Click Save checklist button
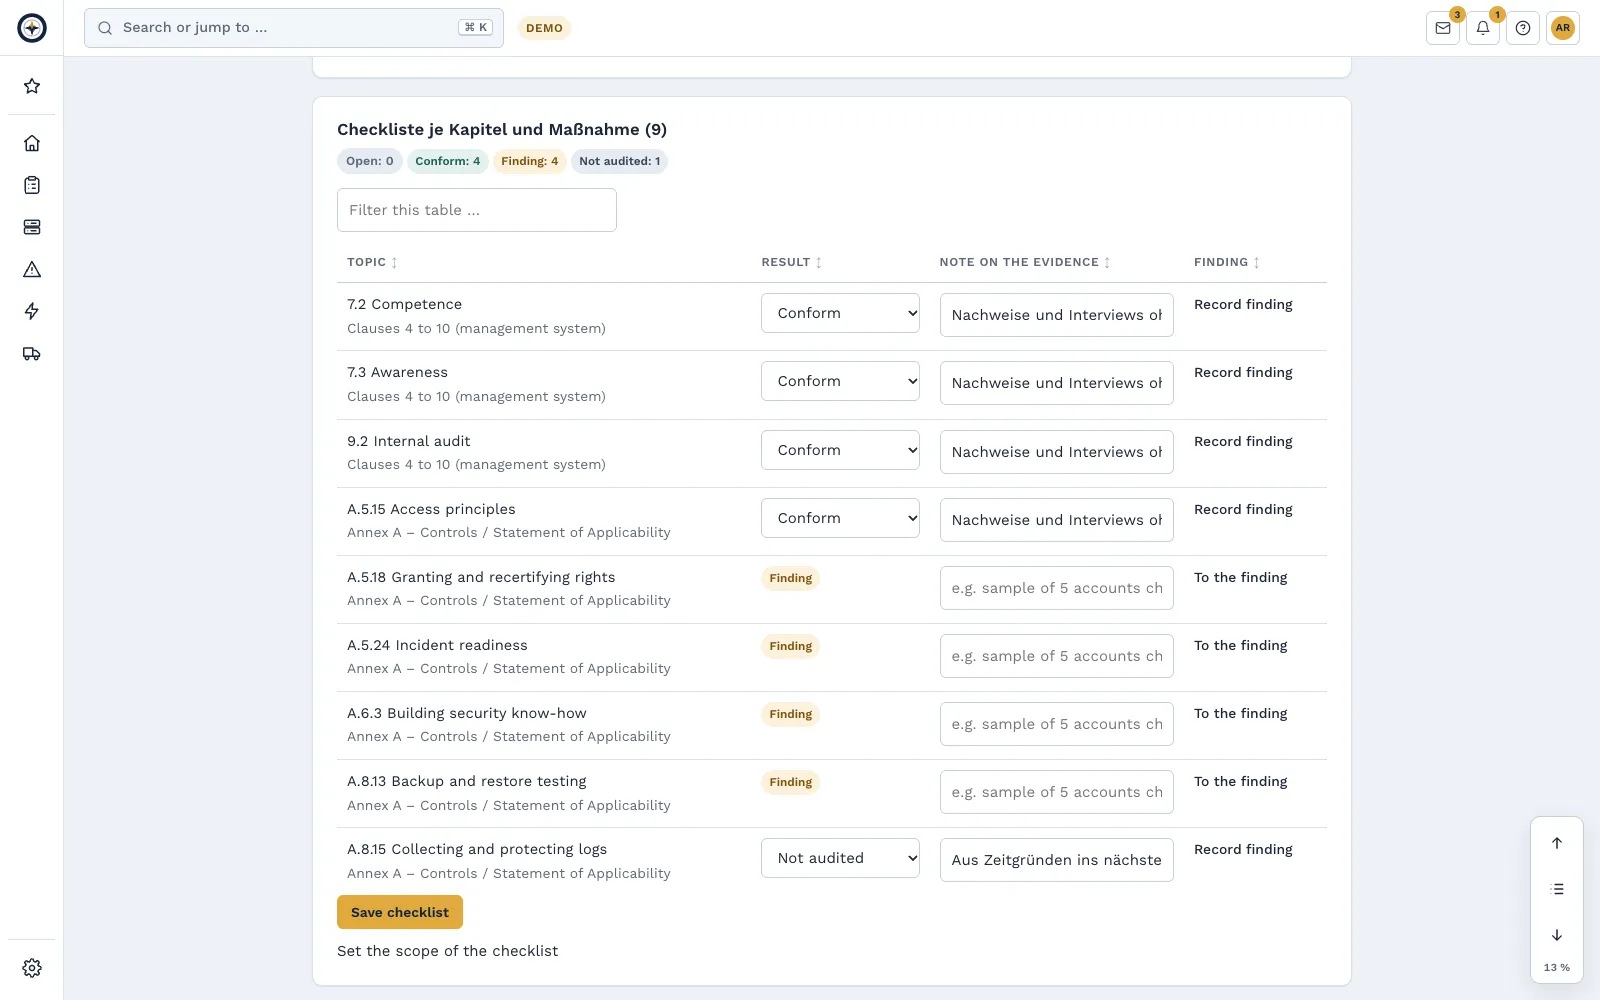 point(400,912)
